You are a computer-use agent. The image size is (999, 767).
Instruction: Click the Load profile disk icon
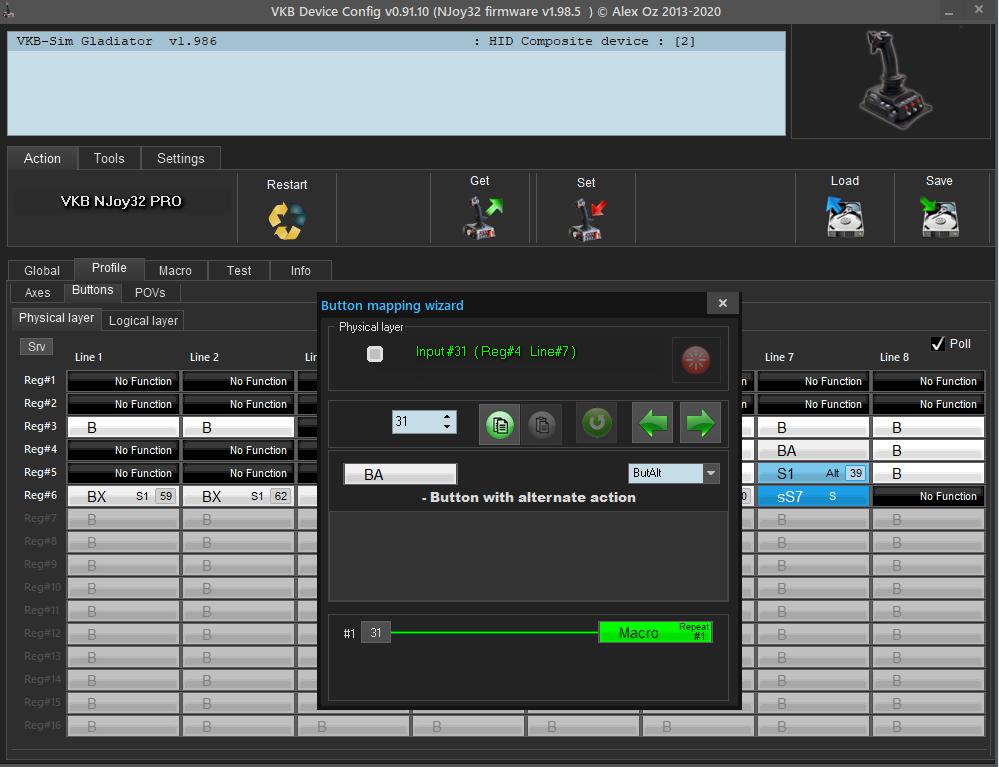[x=845, y=216]
